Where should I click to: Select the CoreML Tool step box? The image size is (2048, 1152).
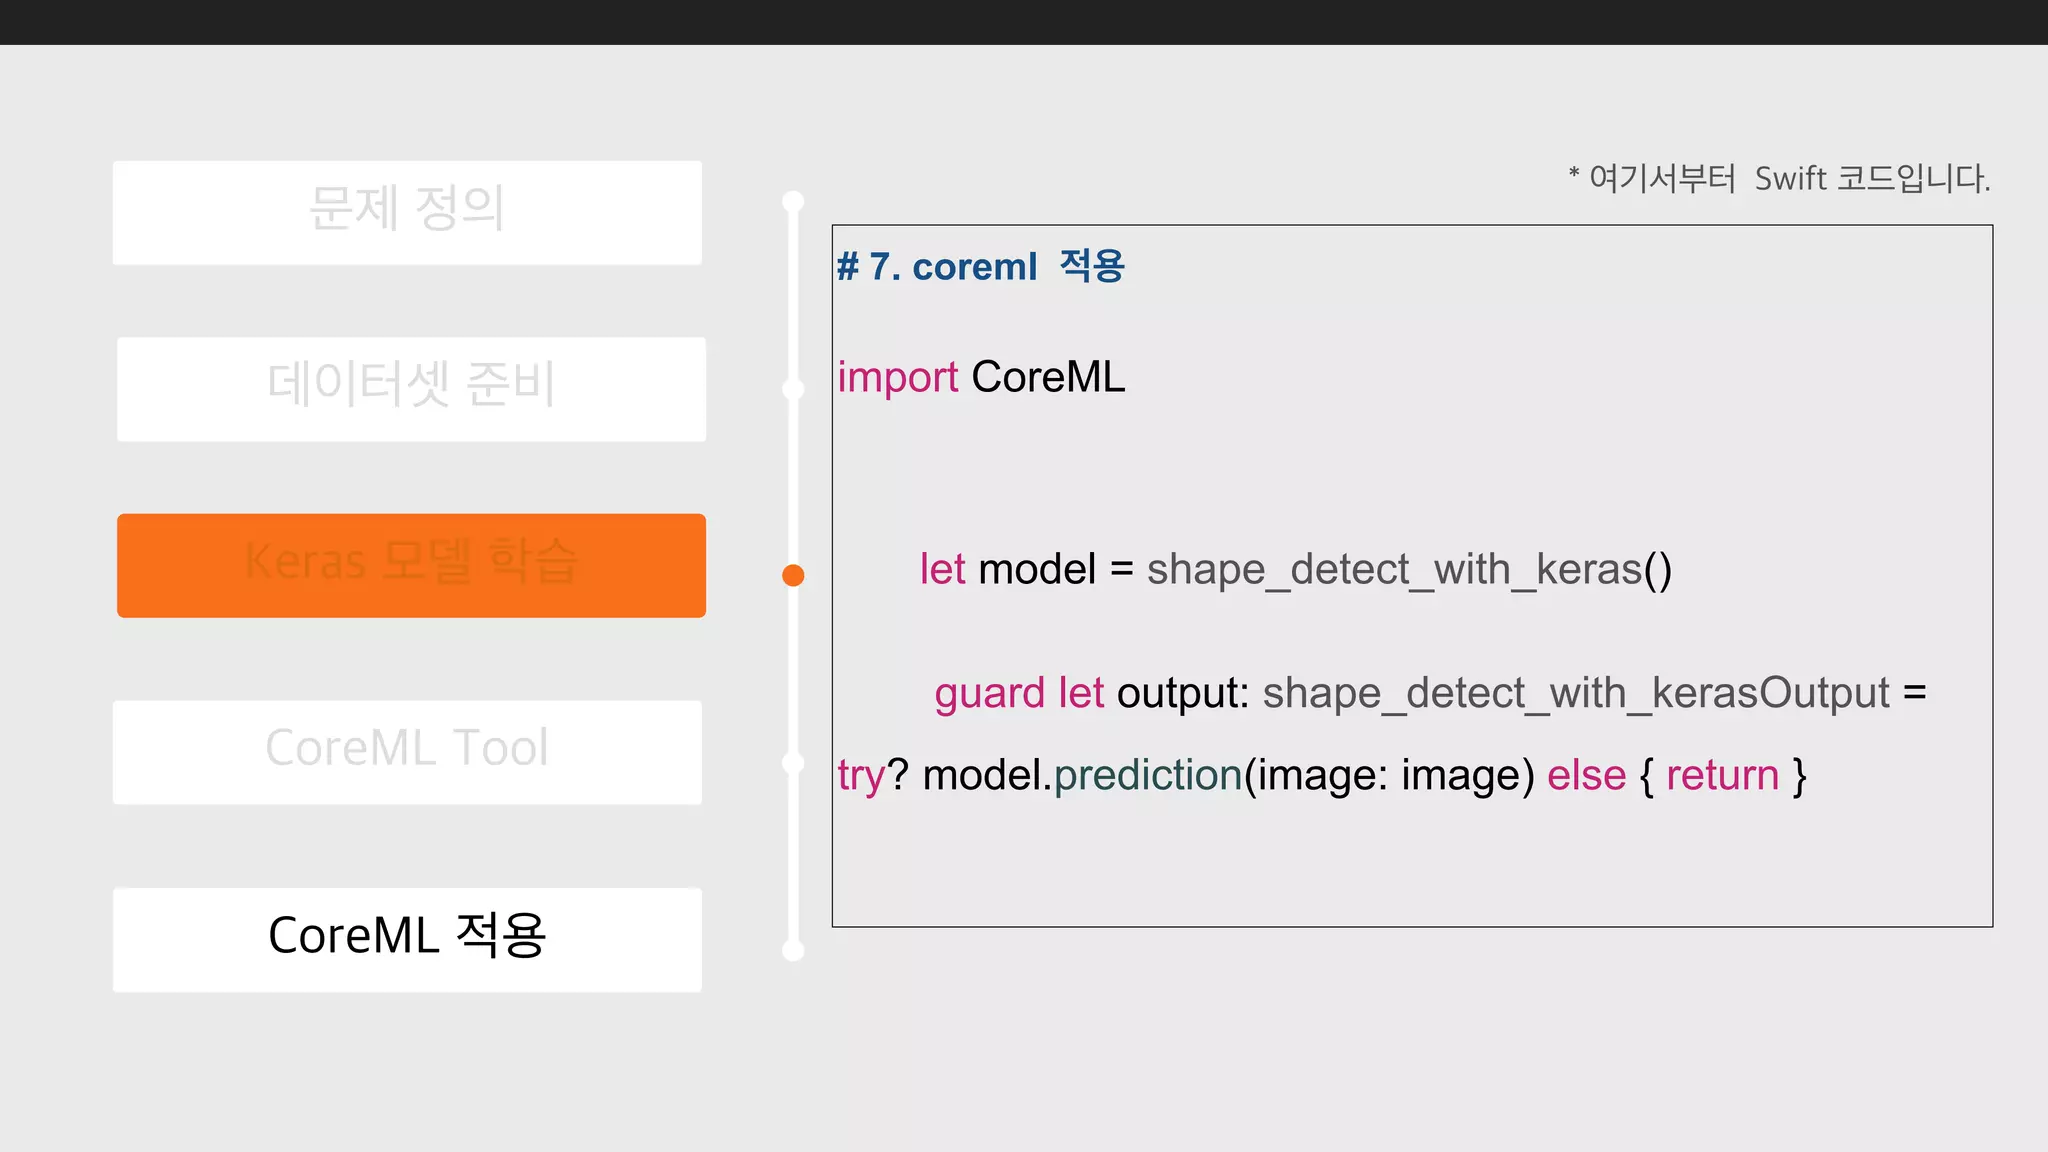click(407, 752)
